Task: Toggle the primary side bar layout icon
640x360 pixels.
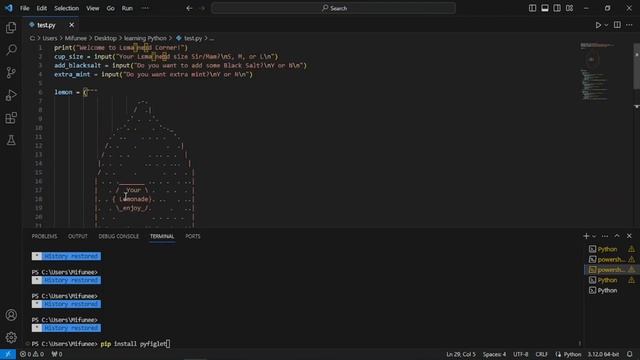Action: pyautogui.click(x=532, y=8)
